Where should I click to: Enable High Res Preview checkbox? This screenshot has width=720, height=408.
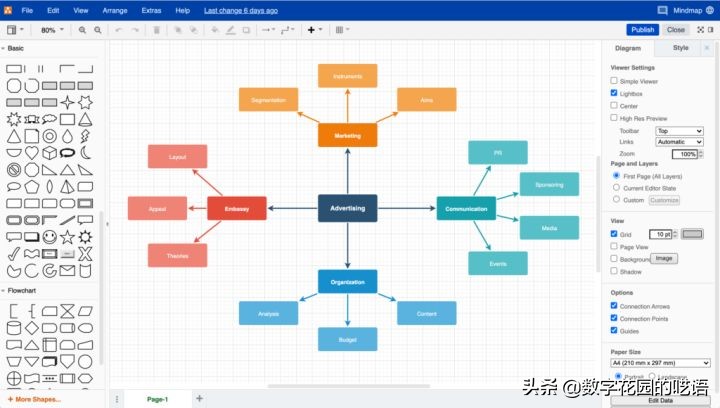click(614, 118)
